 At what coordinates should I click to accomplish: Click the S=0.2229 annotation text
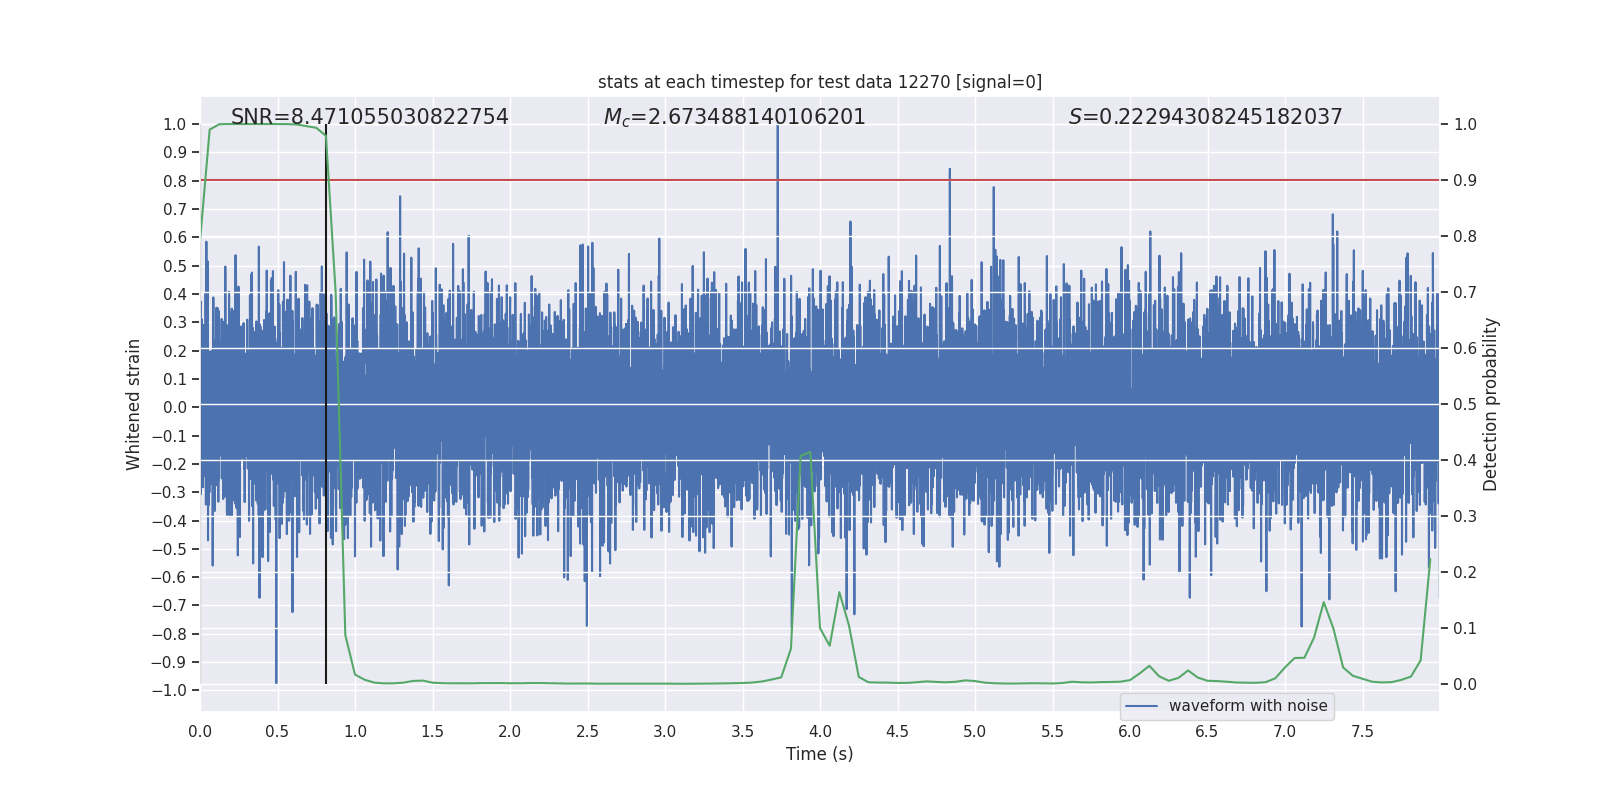tap(1205, 117)
